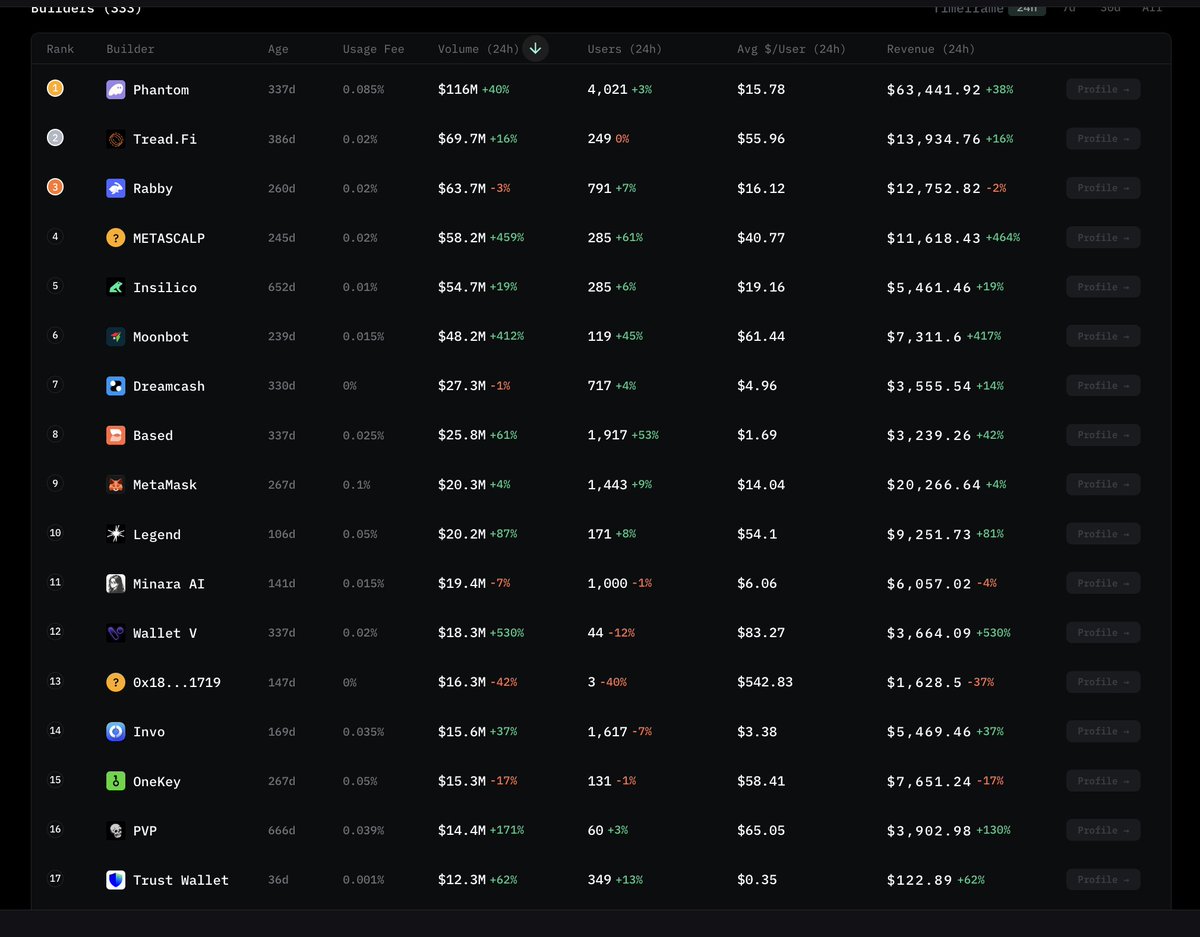Open the Profile button for Phantom
The height and width of the screenshot is (937, 1200).
[1103, 89]
